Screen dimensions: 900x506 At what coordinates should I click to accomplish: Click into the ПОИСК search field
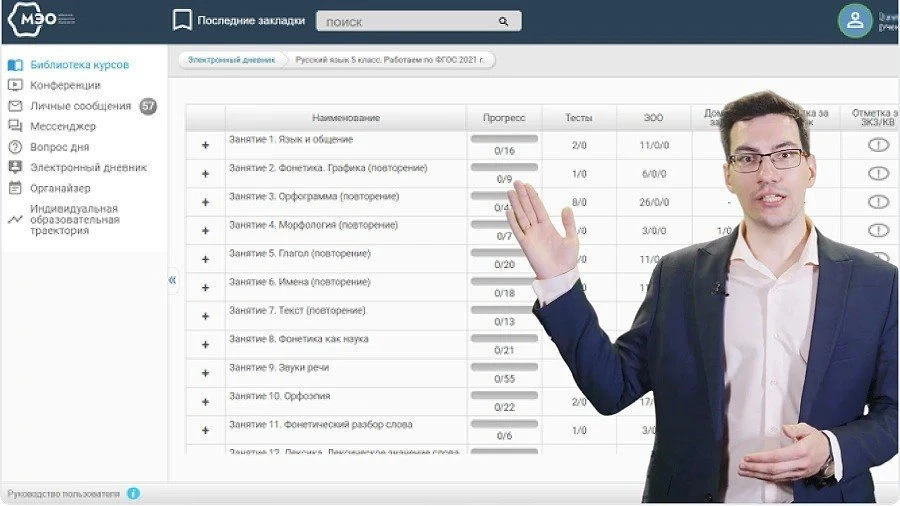click(x=405, y=21)
